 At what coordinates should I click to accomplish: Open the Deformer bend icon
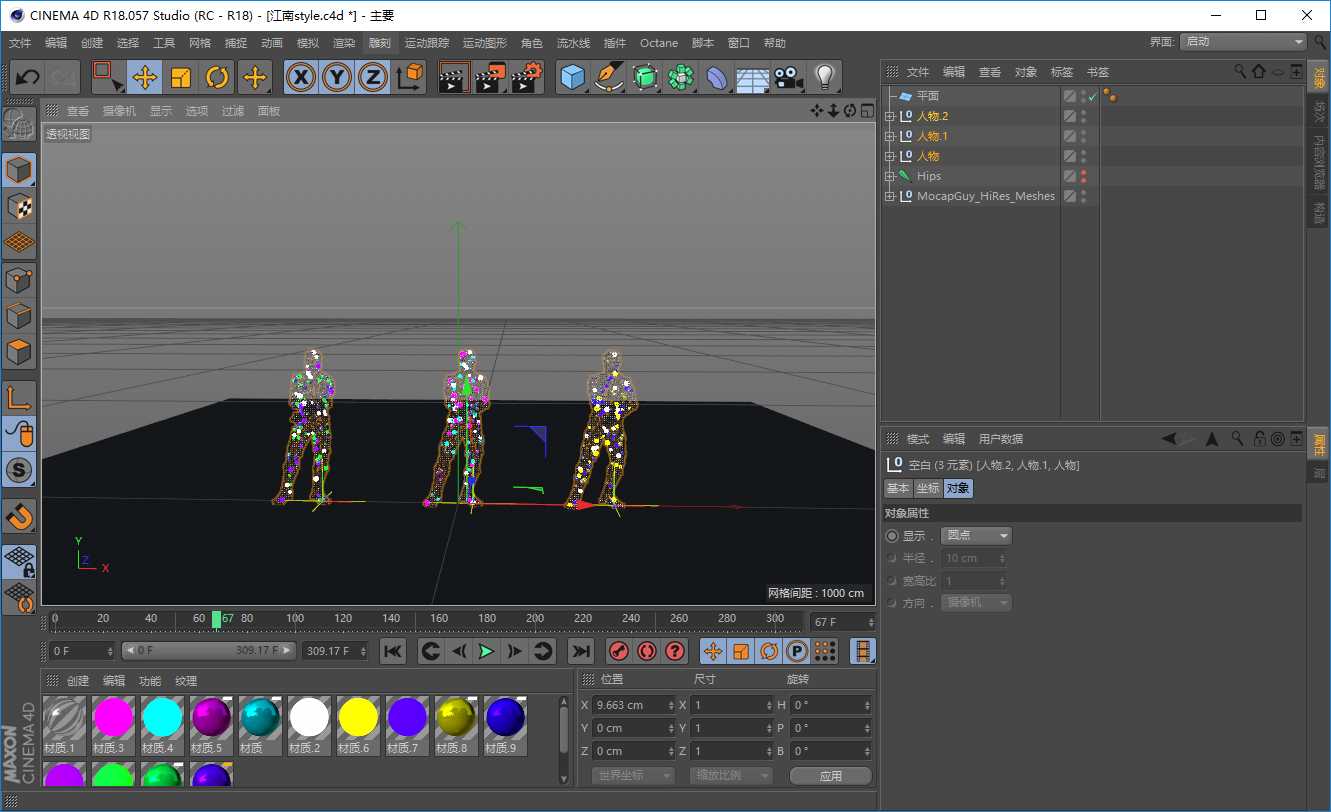coord(717,77)
